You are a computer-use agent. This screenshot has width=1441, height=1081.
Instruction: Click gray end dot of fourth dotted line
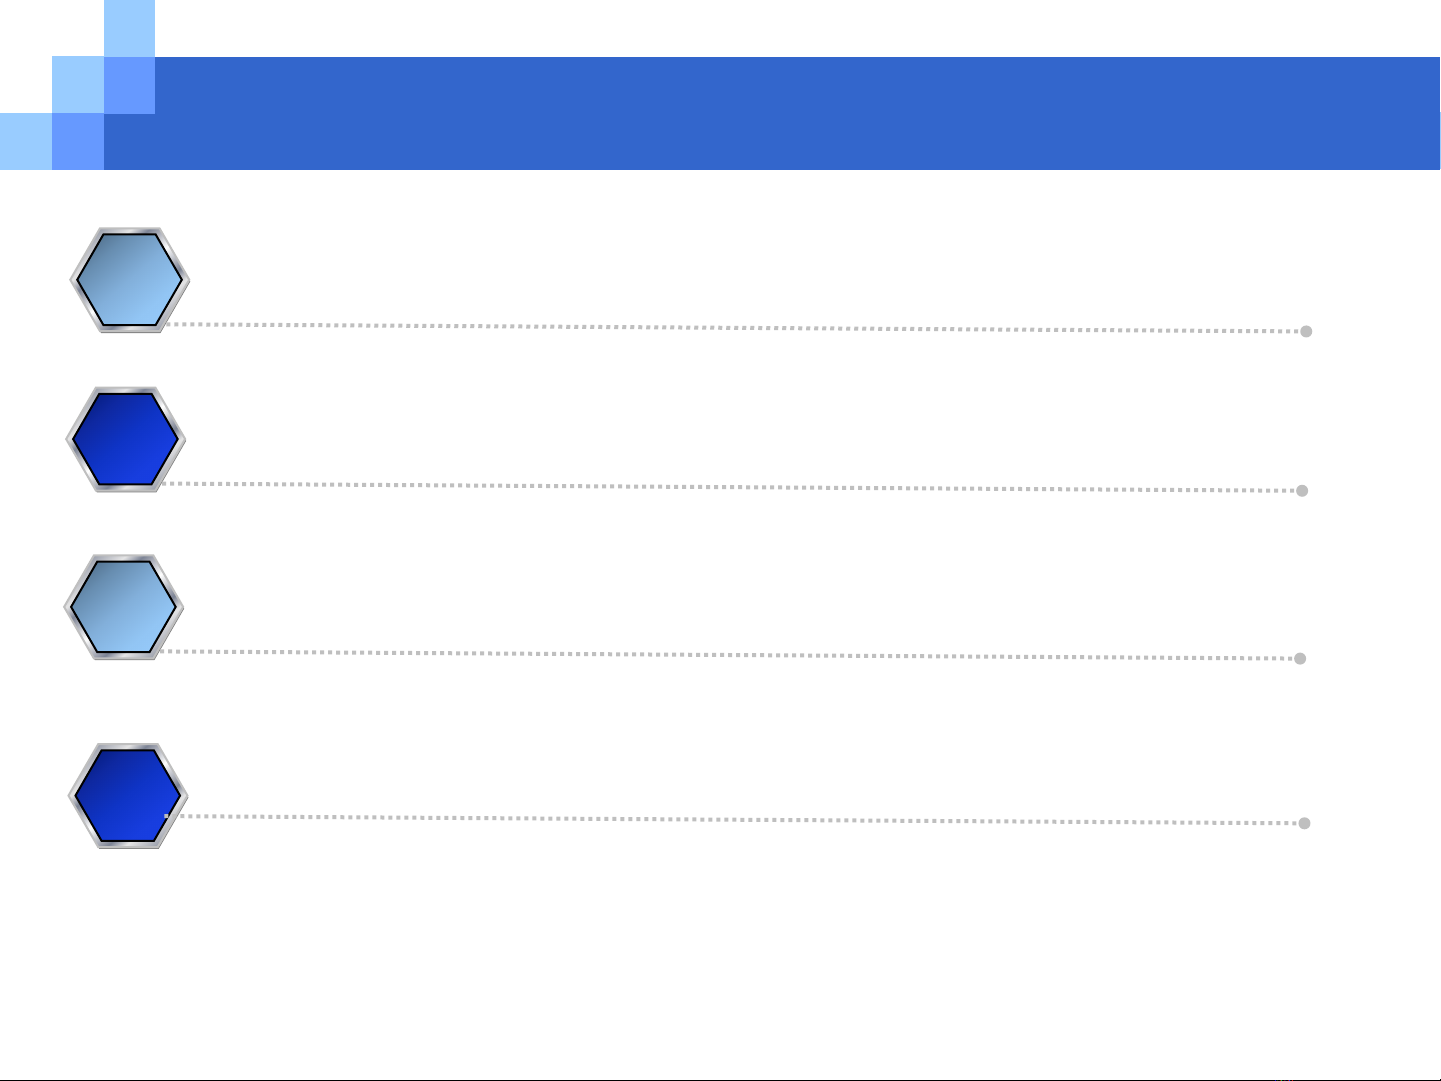pyautogui.click(x=1304, y=823)
